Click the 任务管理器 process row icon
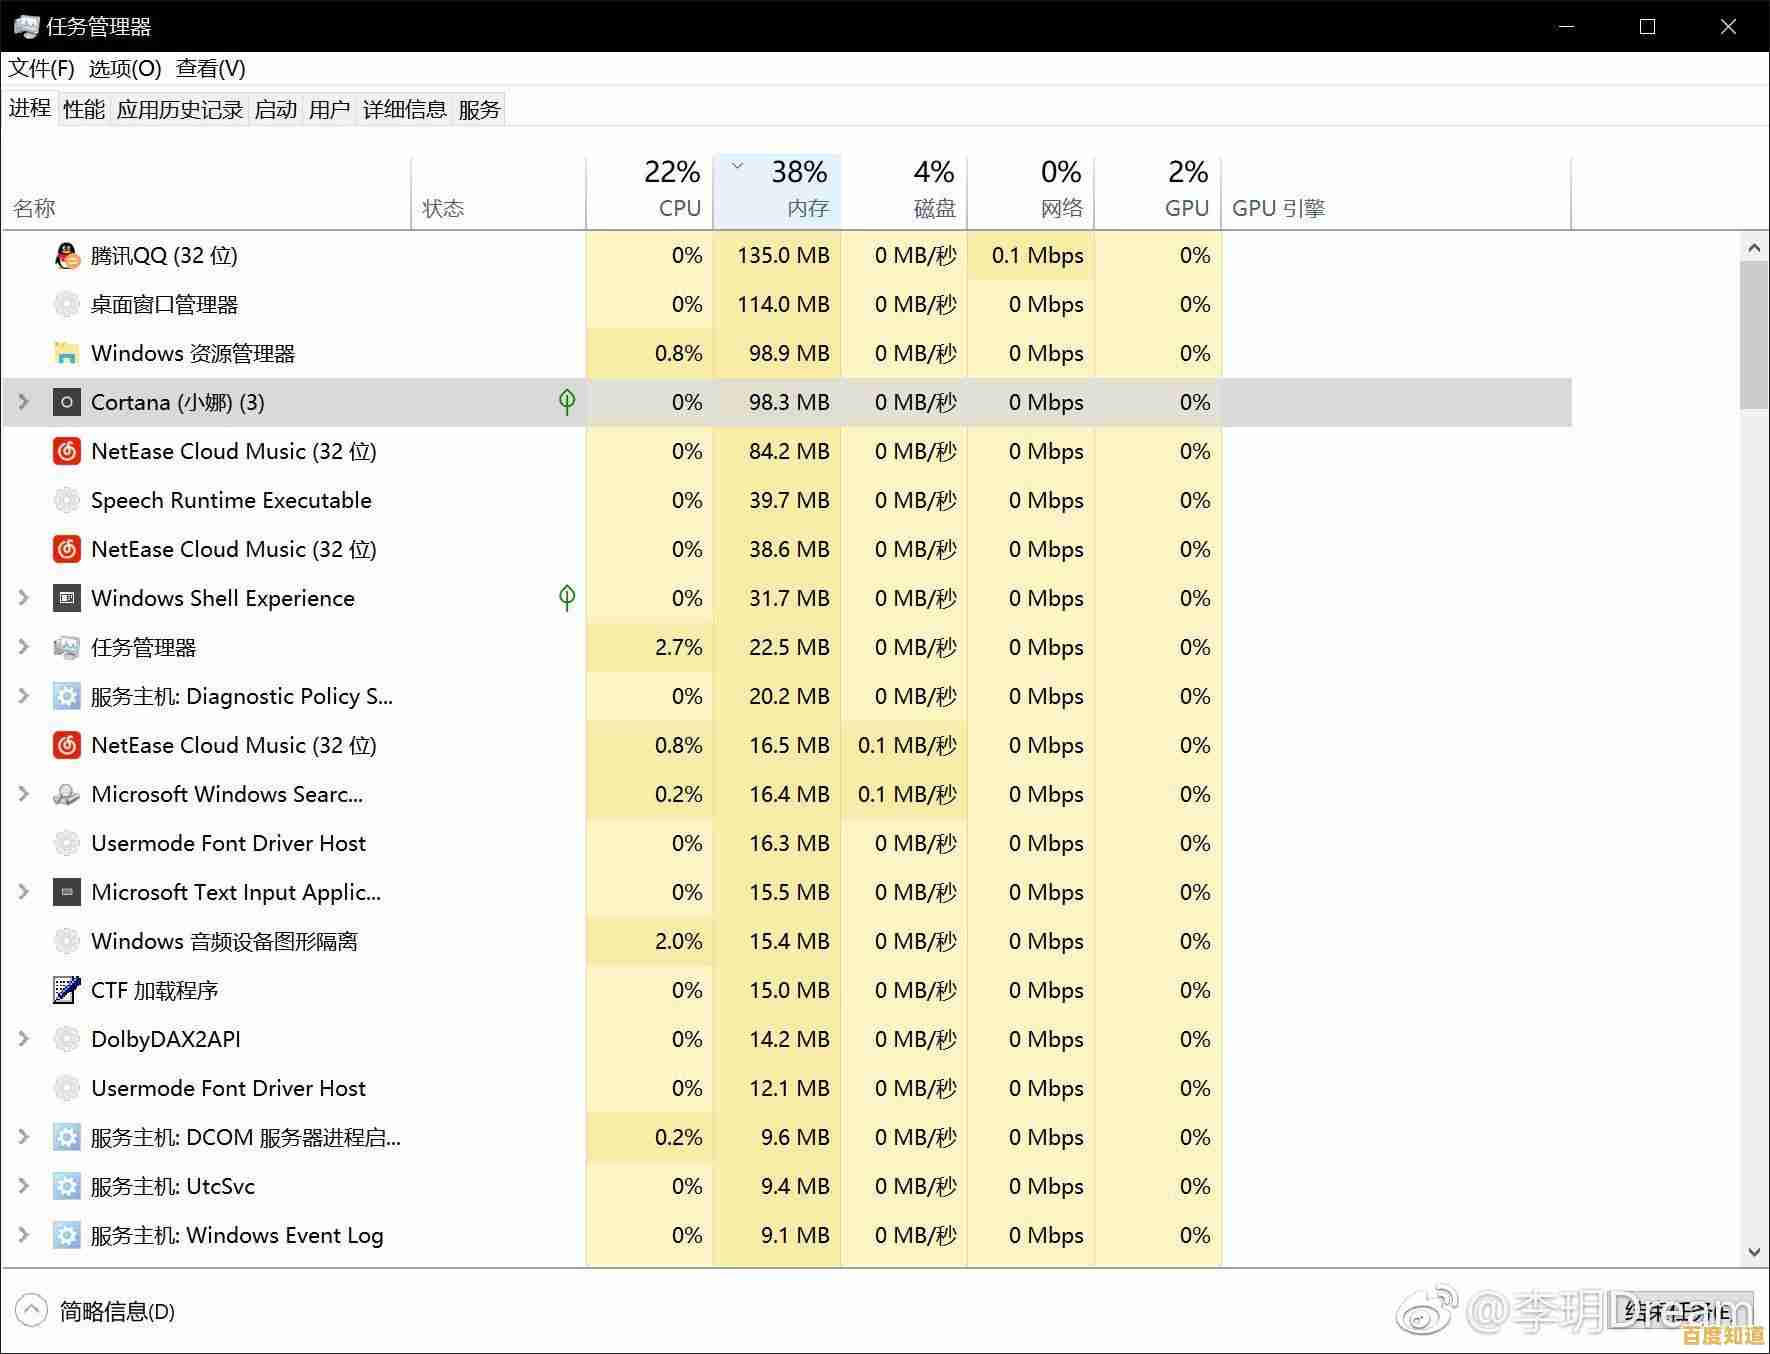1770x1354 pixels. tap(65, 647)
